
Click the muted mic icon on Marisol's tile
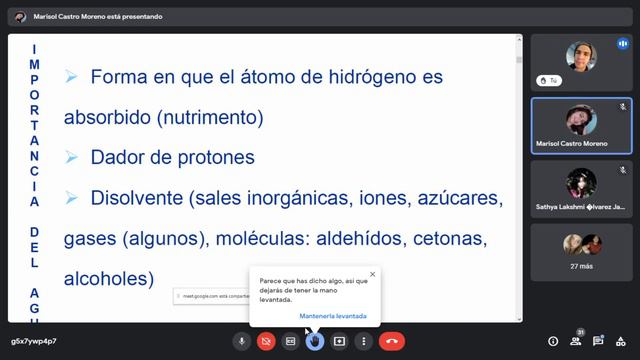623,107
